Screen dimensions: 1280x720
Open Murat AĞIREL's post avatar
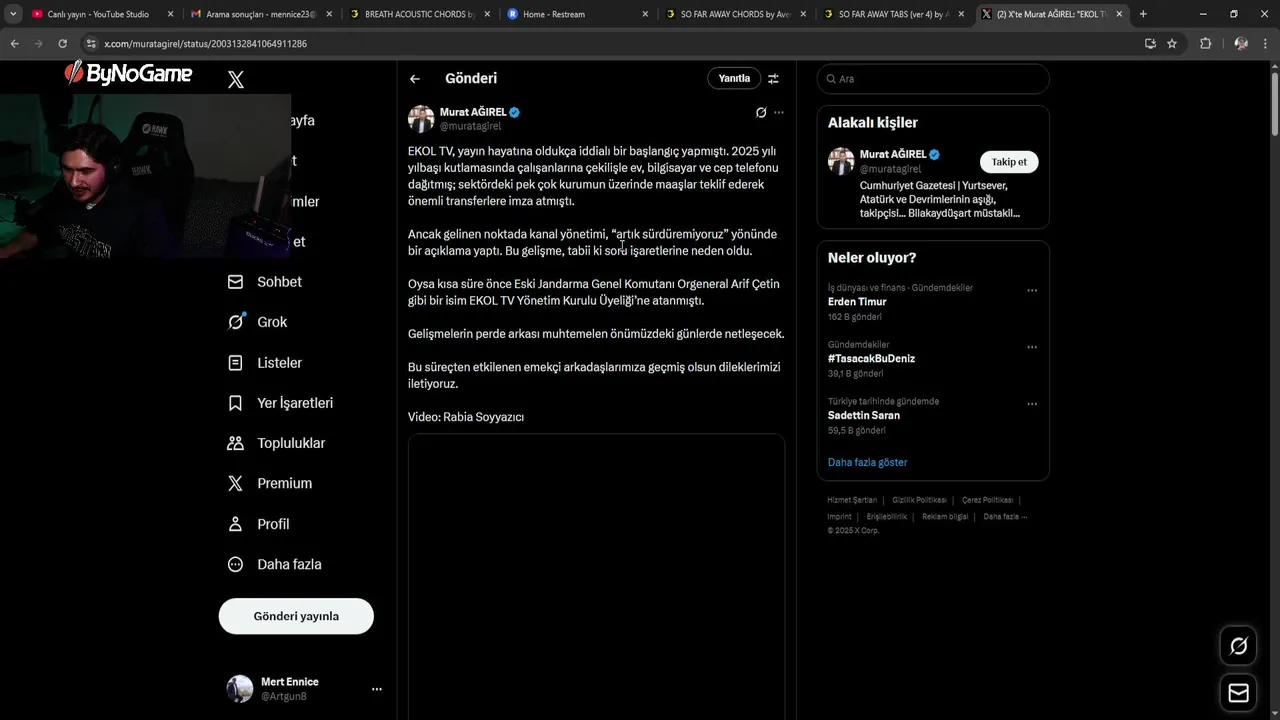pyautogui.click(x=421, y=118)
